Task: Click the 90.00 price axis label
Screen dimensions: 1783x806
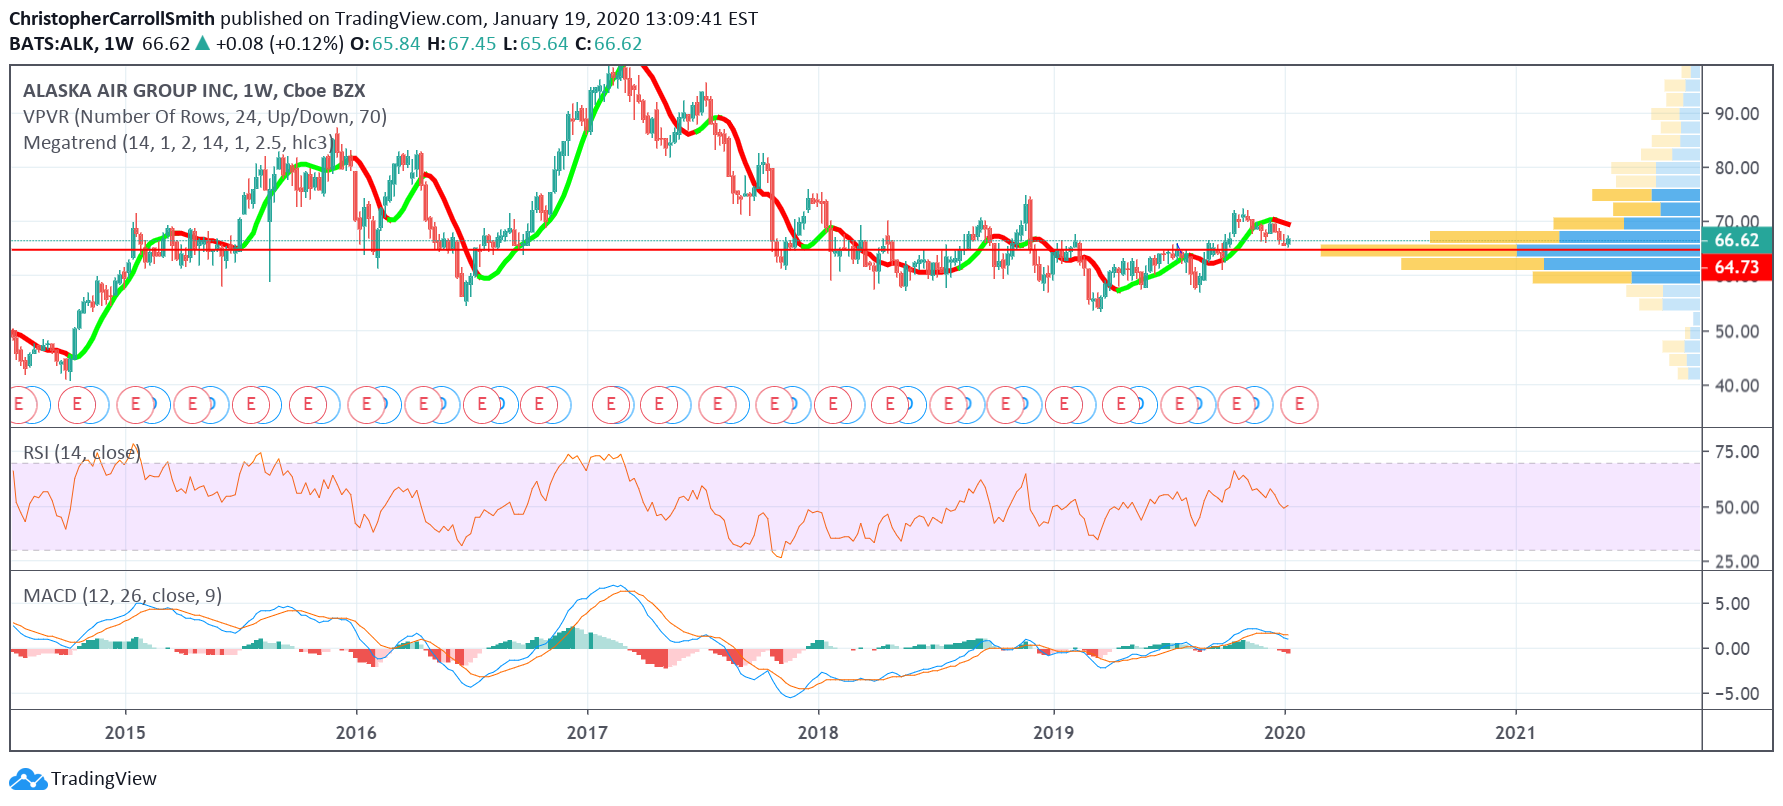Action: (x=1737, y=114)
